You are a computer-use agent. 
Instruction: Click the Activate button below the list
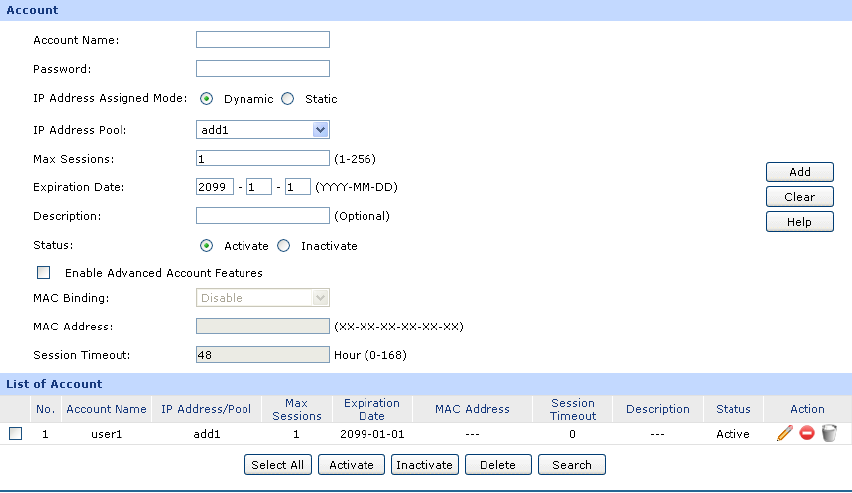[x=351, y=465]
